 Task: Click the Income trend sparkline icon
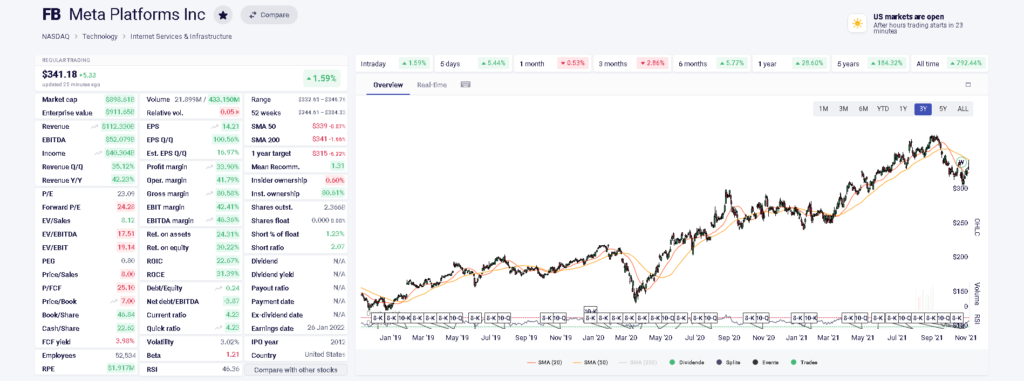98,154
